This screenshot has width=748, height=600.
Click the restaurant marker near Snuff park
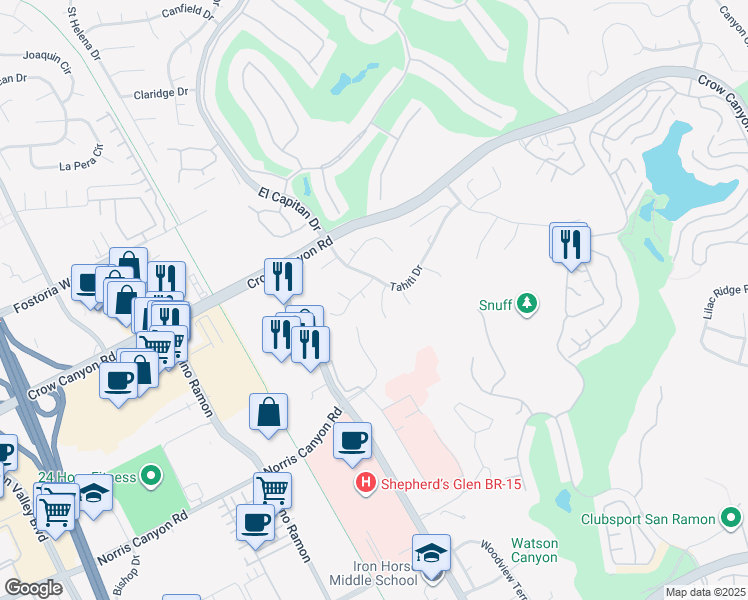point(571,245)
